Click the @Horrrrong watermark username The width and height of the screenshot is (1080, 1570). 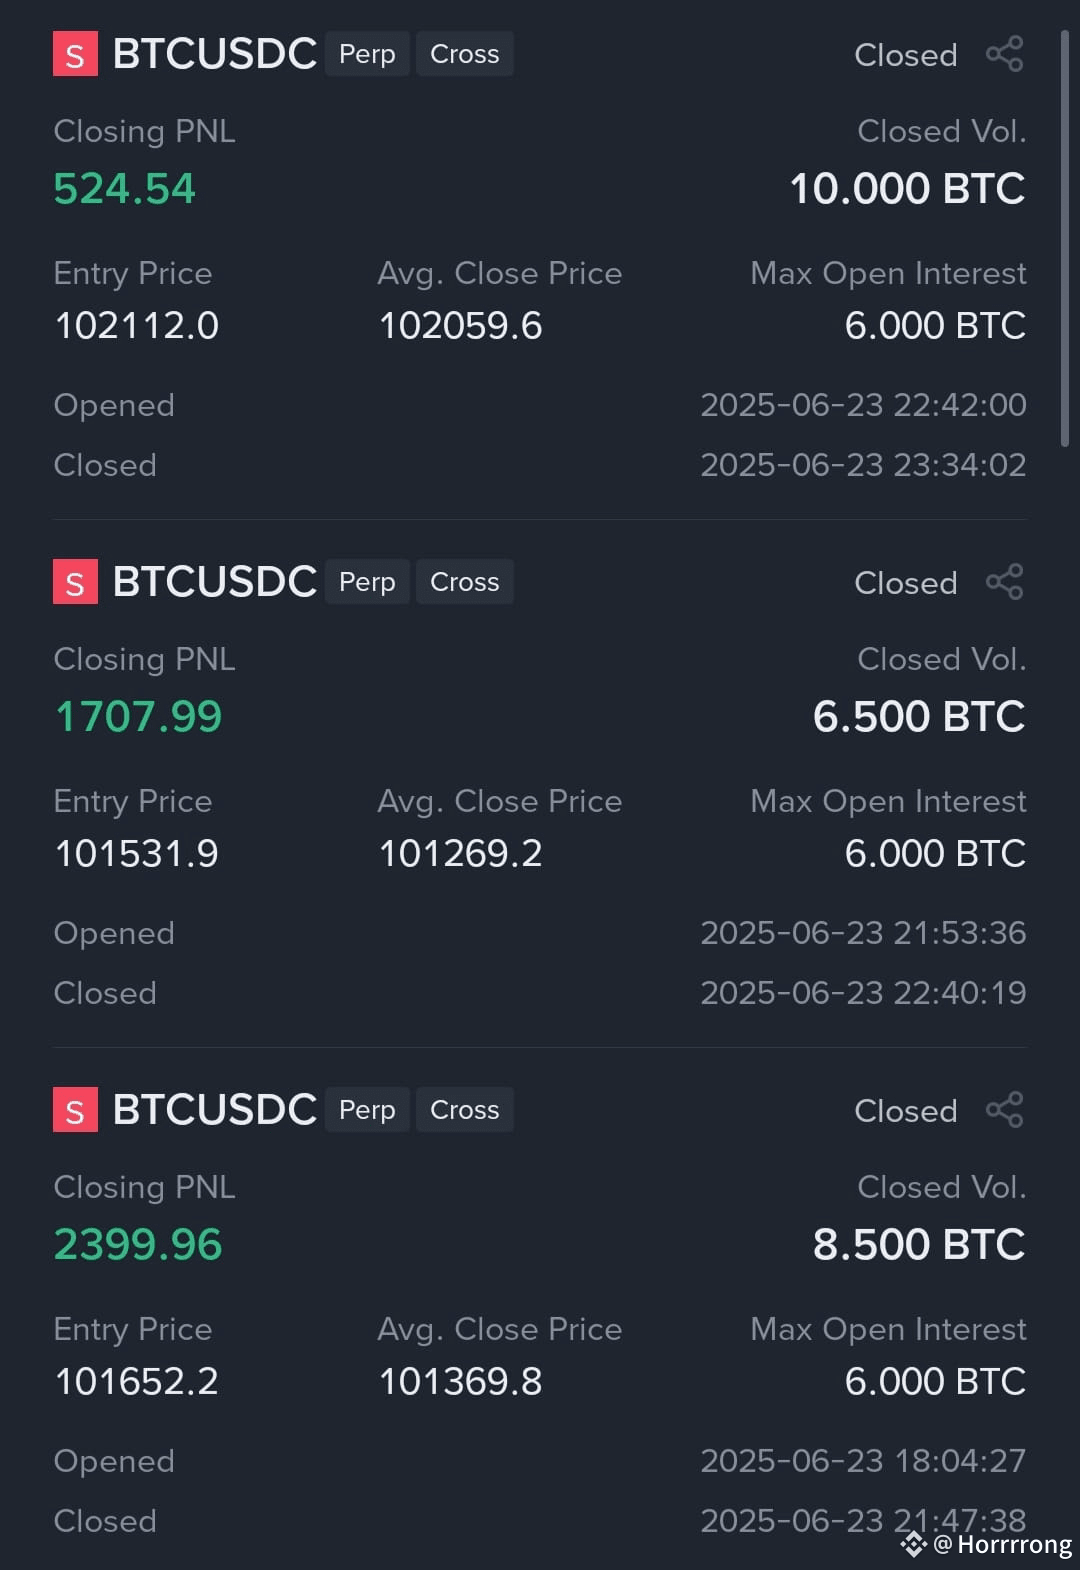click(x=1003, y=1545)
